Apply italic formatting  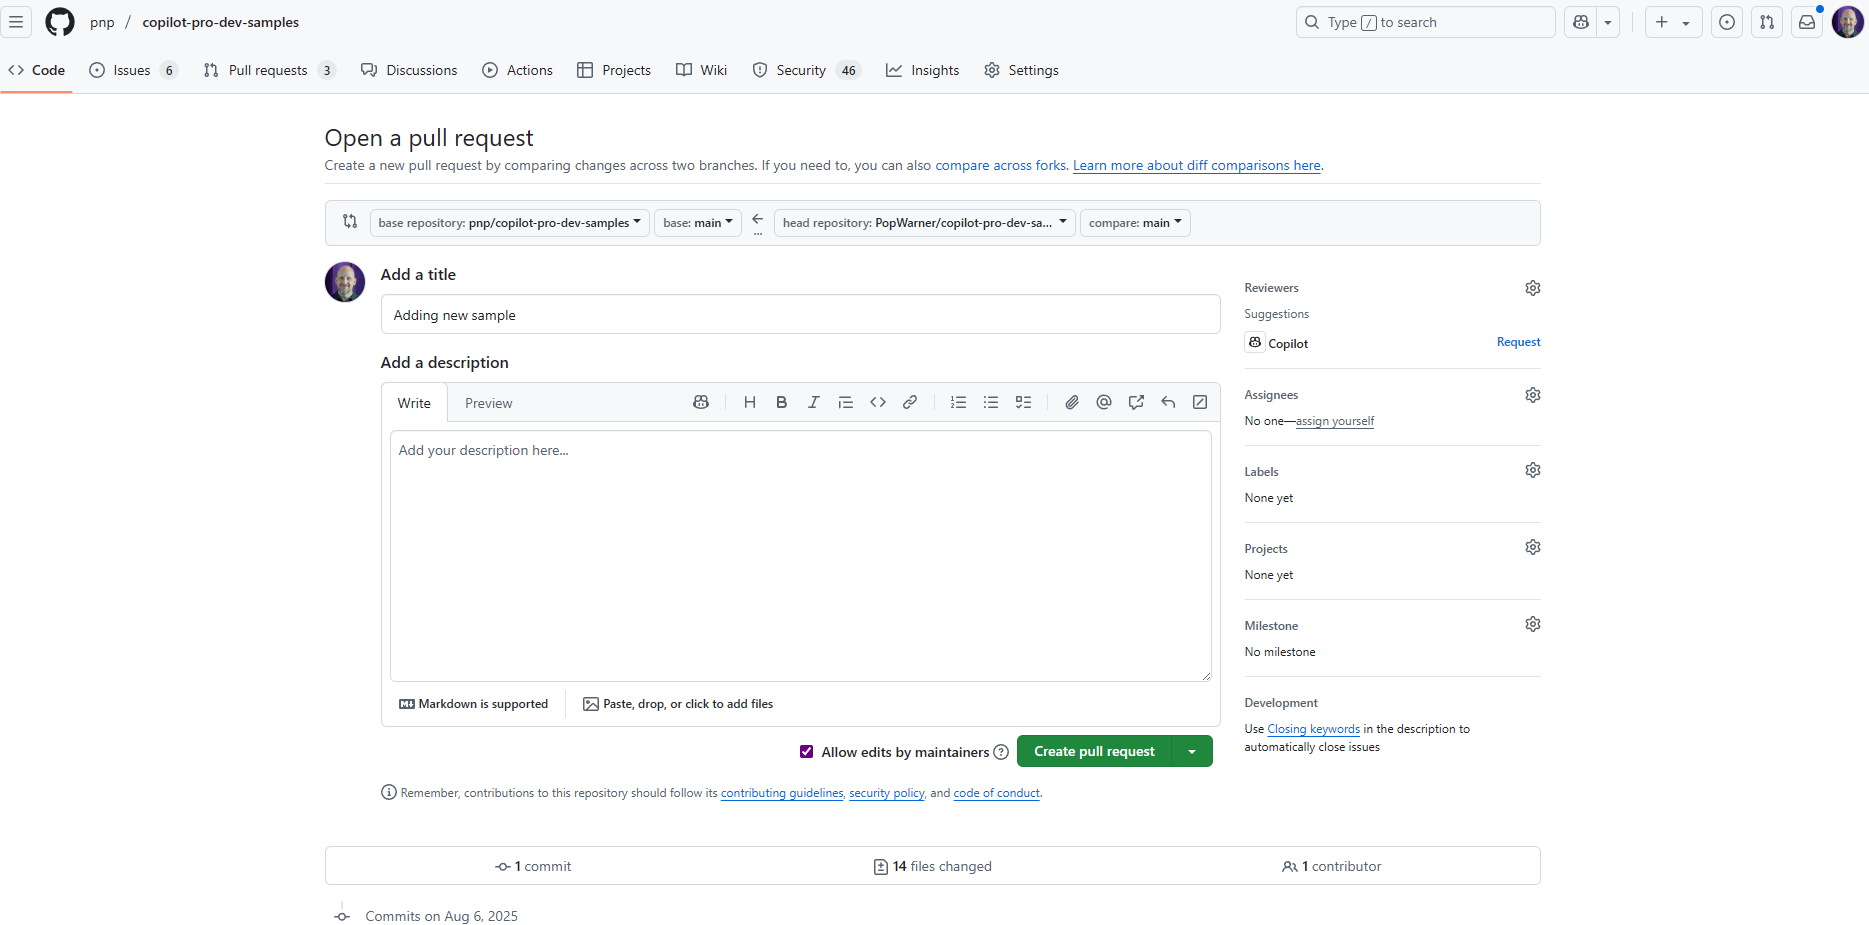pyautogui.click(x=814, y=402)
